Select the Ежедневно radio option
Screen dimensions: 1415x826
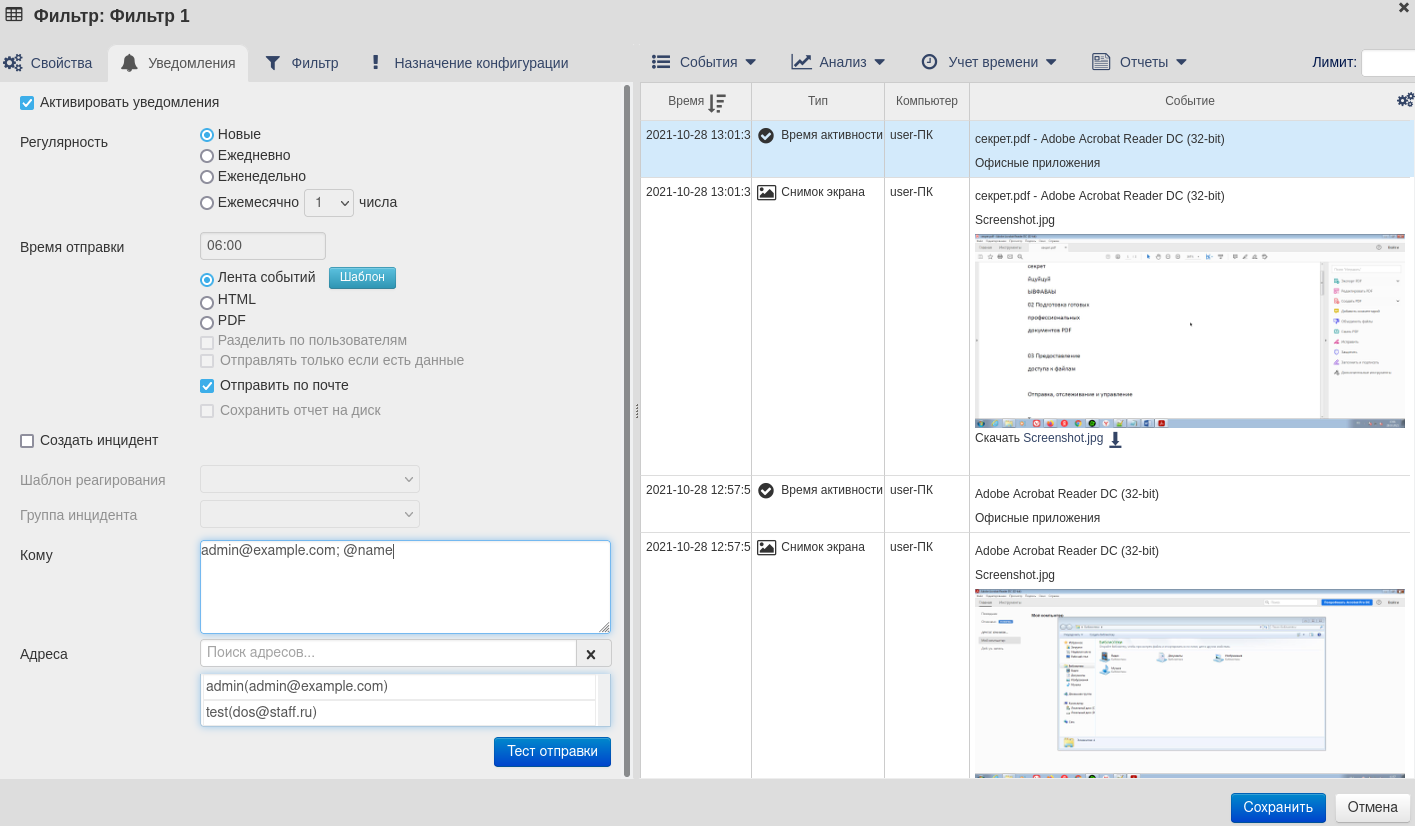click(207, 156)
